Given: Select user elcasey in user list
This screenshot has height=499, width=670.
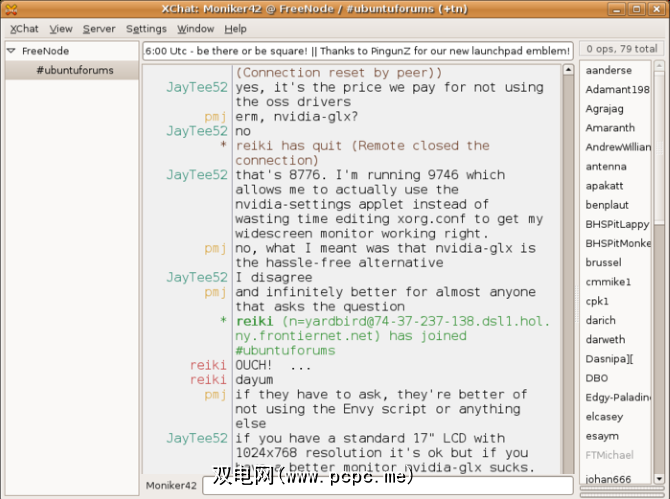Looking at the screenshot, I should point(604,417).
